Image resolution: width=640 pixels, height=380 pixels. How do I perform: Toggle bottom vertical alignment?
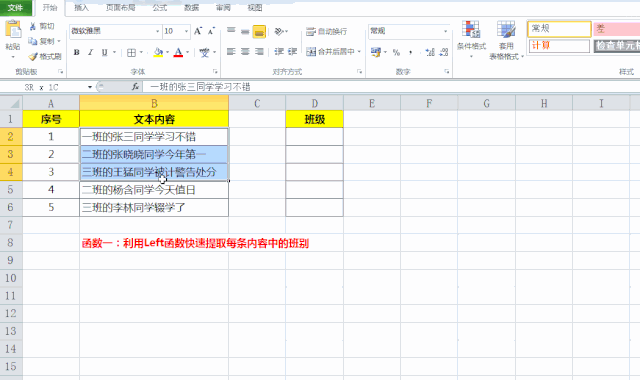(x=259, y=31)
